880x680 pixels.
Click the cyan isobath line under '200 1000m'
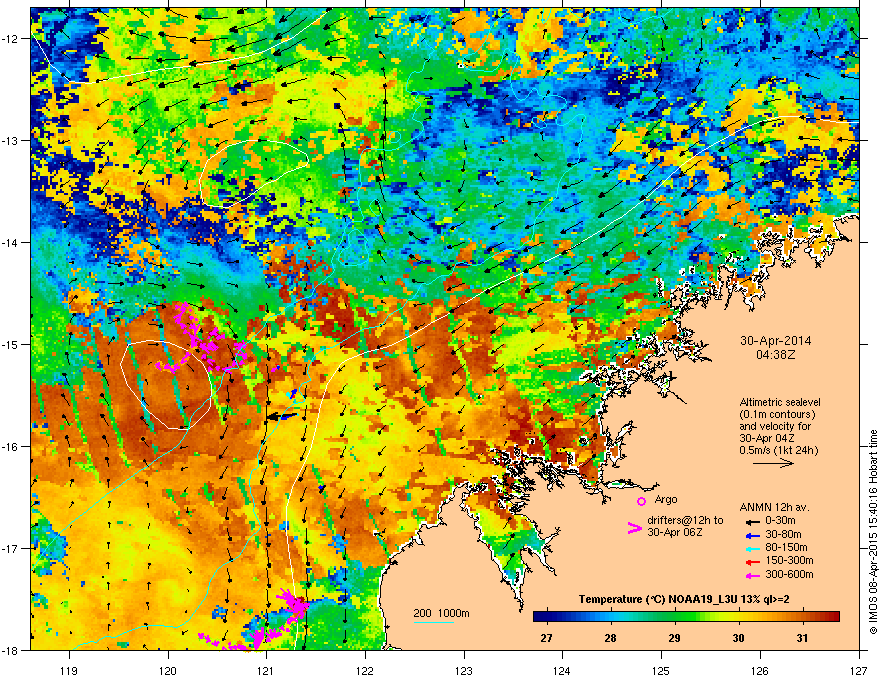click(x=434, y=622)
